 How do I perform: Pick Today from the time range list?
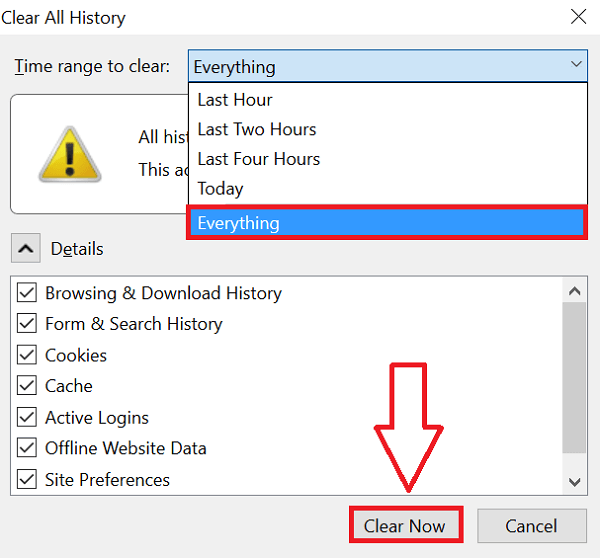[x=388, y=188]
